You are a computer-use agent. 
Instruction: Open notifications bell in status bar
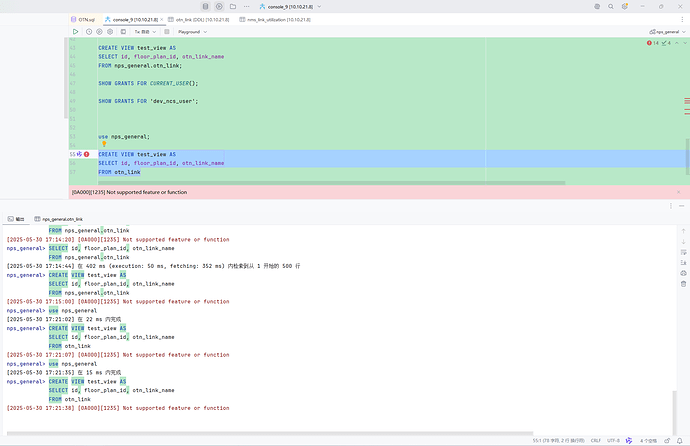[680, 440]
